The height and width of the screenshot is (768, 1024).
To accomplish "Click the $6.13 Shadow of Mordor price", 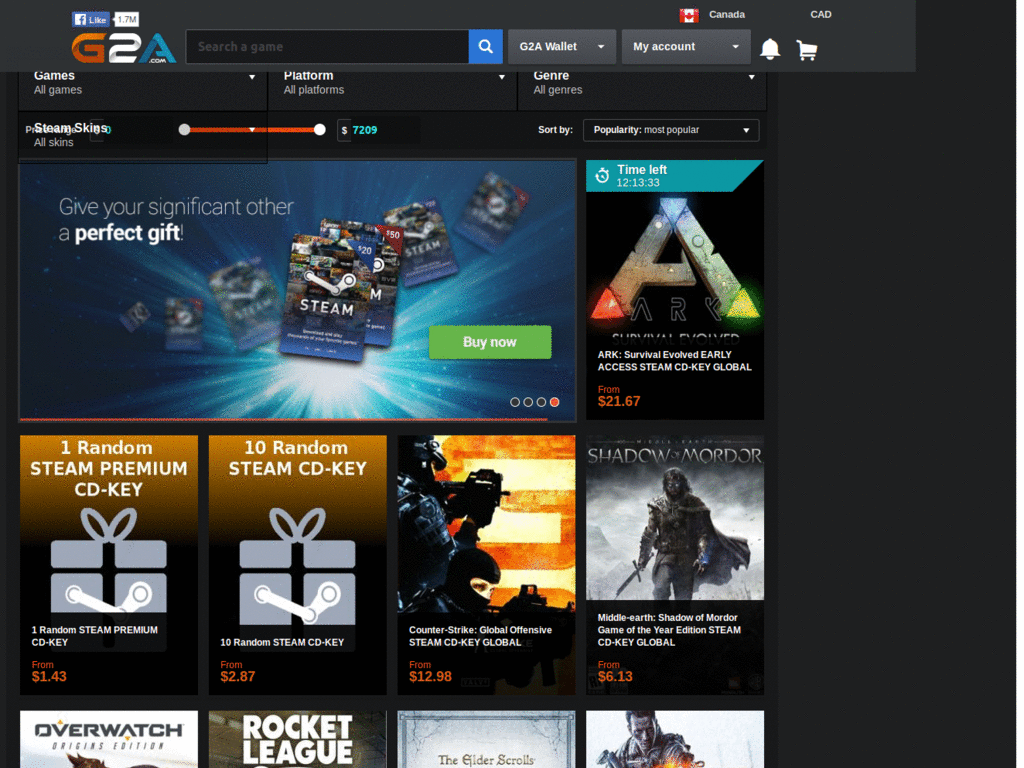I will point(615,677).
